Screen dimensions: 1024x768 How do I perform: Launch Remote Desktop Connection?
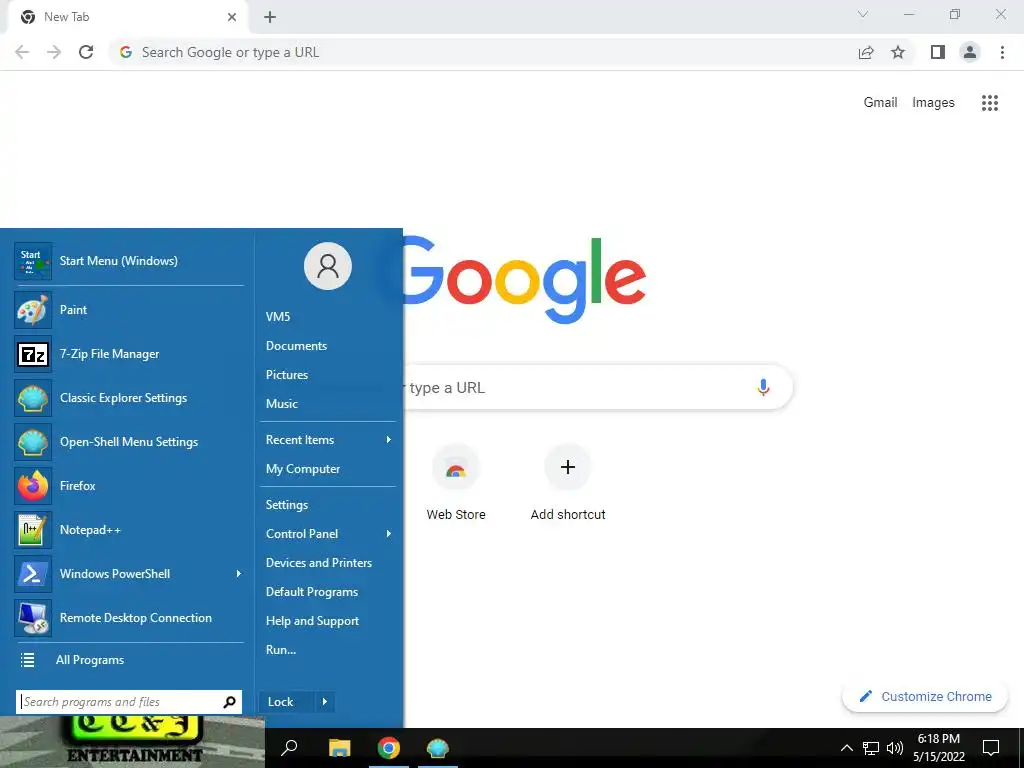pos(129,618)
